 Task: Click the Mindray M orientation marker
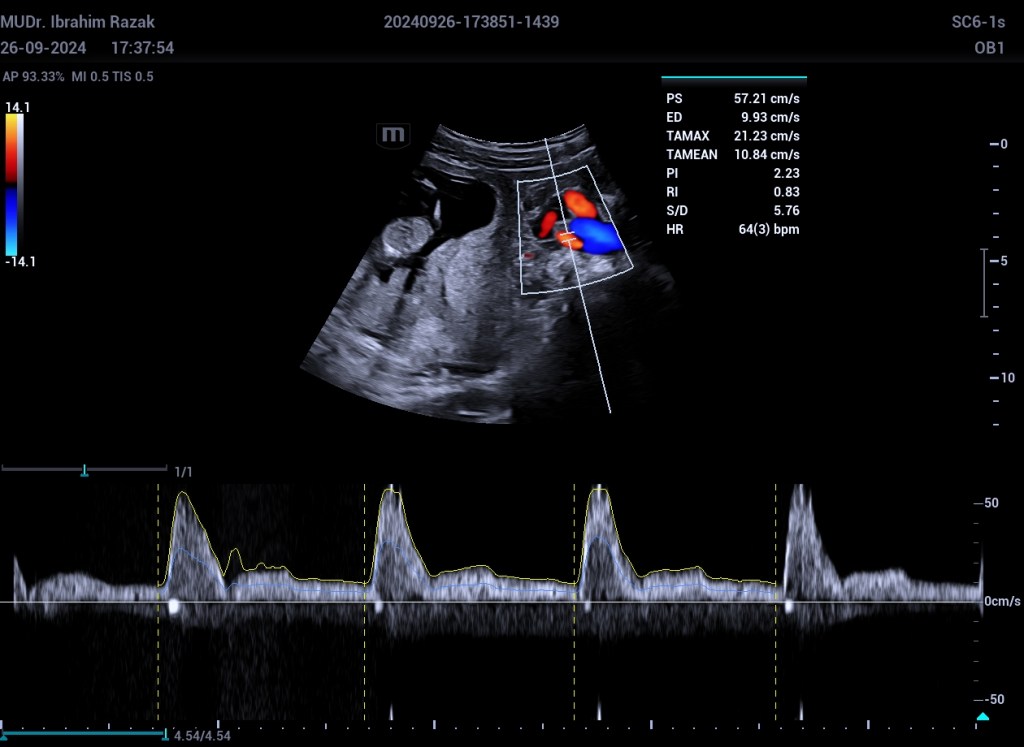tap(394, 135)
